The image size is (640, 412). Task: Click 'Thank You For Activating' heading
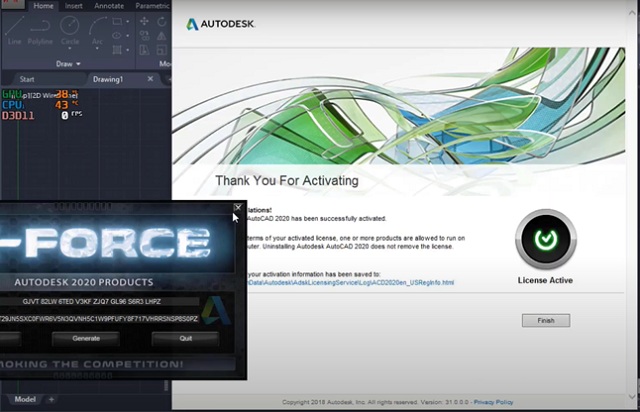coord(287,180)
